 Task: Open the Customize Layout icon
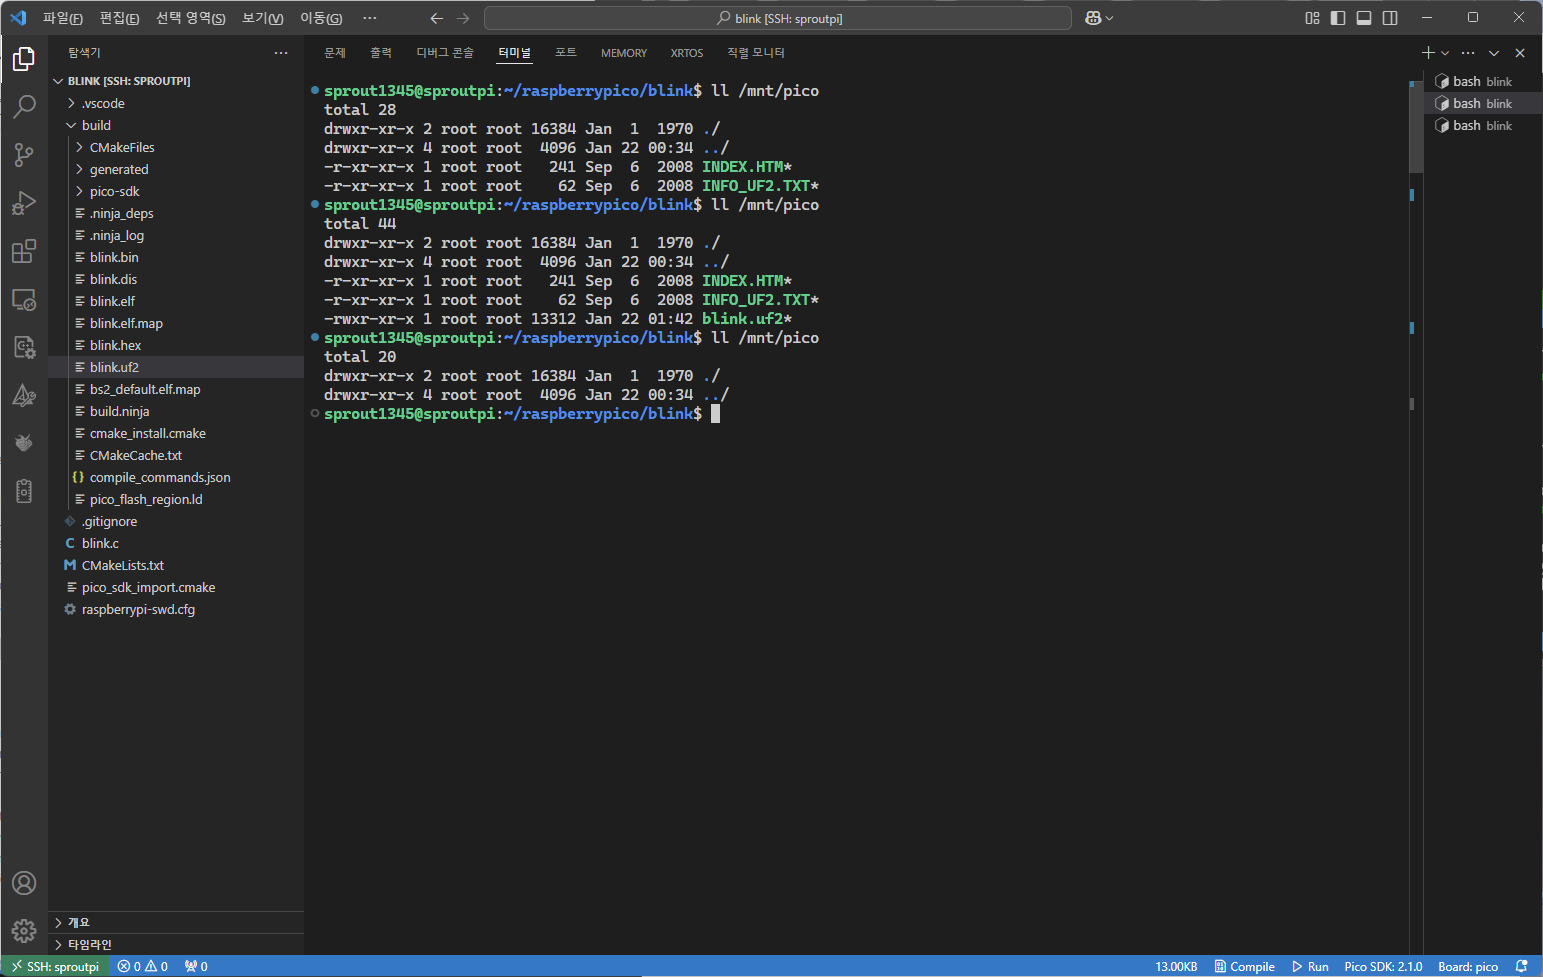point(1312,18)
